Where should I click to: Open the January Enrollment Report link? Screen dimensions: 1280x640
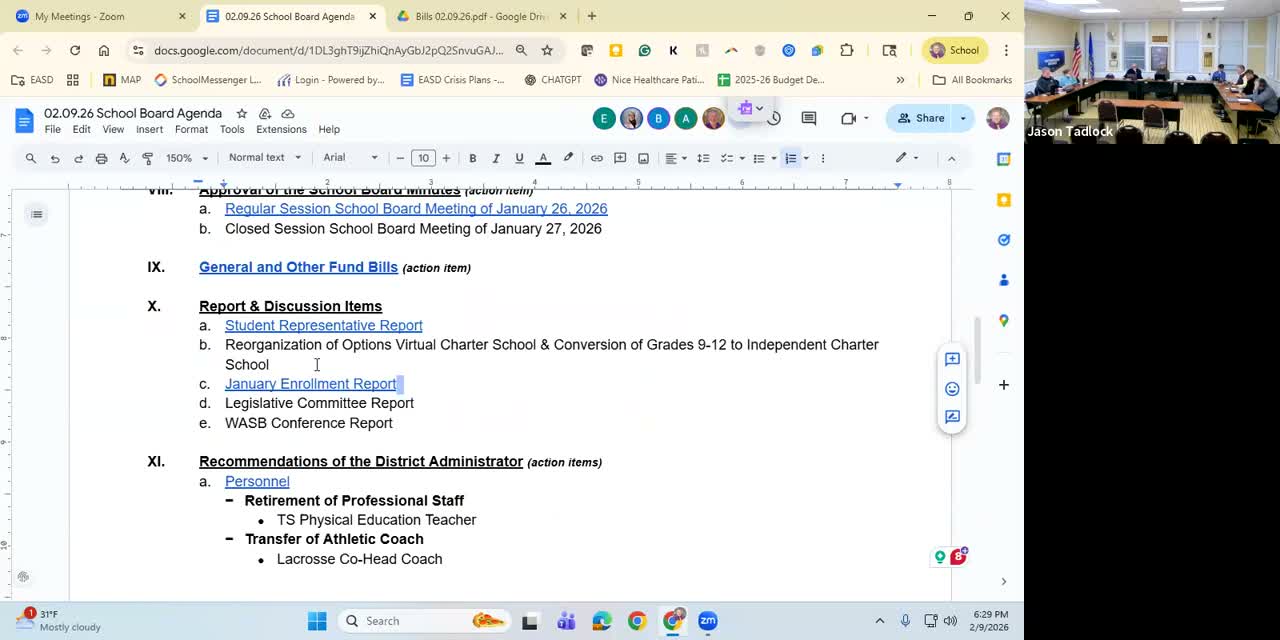click(310, 384)
